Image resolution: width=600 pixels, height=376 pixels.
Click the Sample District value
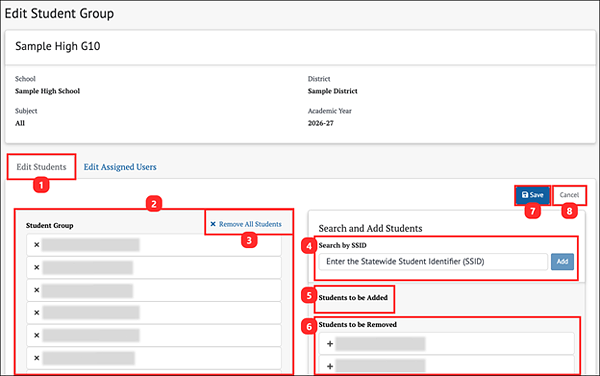(333, 91)
